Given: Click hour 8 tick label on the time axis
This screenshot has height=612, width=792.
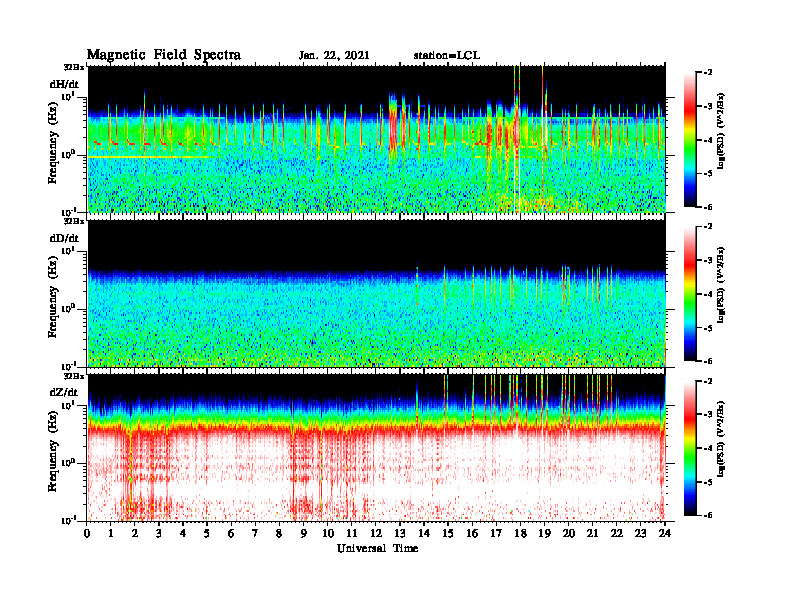Looking at the screenshot, I should coord(279,533).
